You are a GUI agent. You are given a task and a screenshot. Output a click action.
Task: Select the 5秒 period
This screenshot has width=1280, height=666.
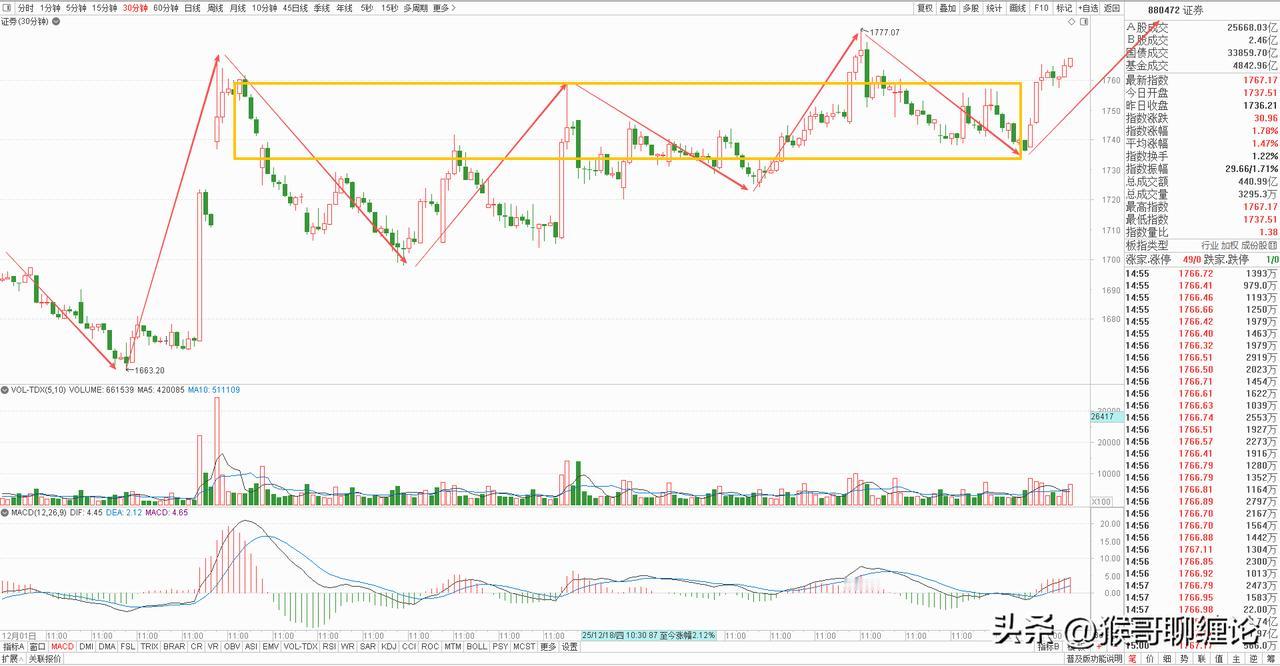pyautogui.click(x=366, y=7)
